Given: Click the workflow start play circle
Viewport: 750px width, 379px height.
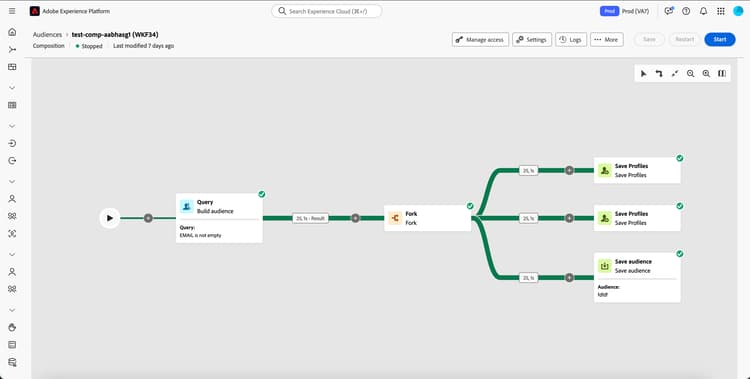Looking at the screenshot, I should click(x=110, y=218).
